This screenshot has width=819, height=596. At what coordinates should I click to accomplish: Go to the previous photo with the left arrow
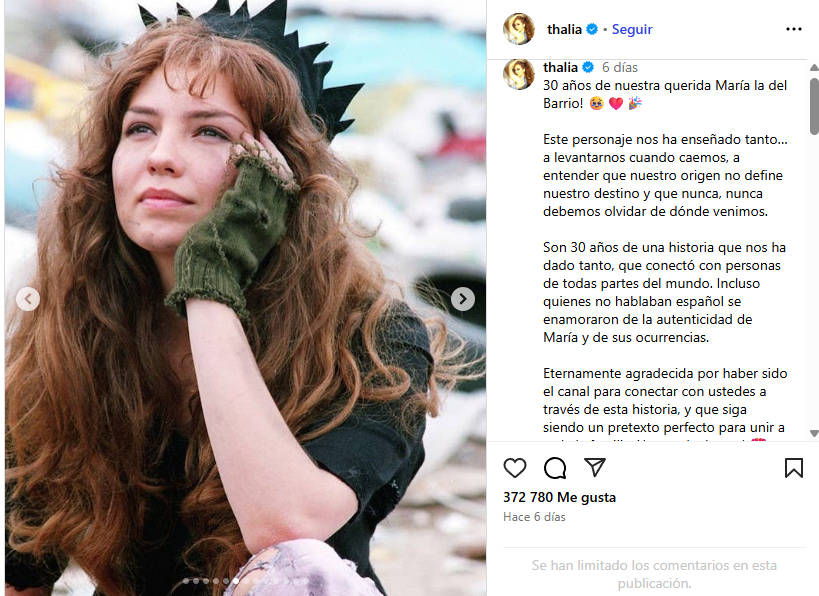pos(28,299)
